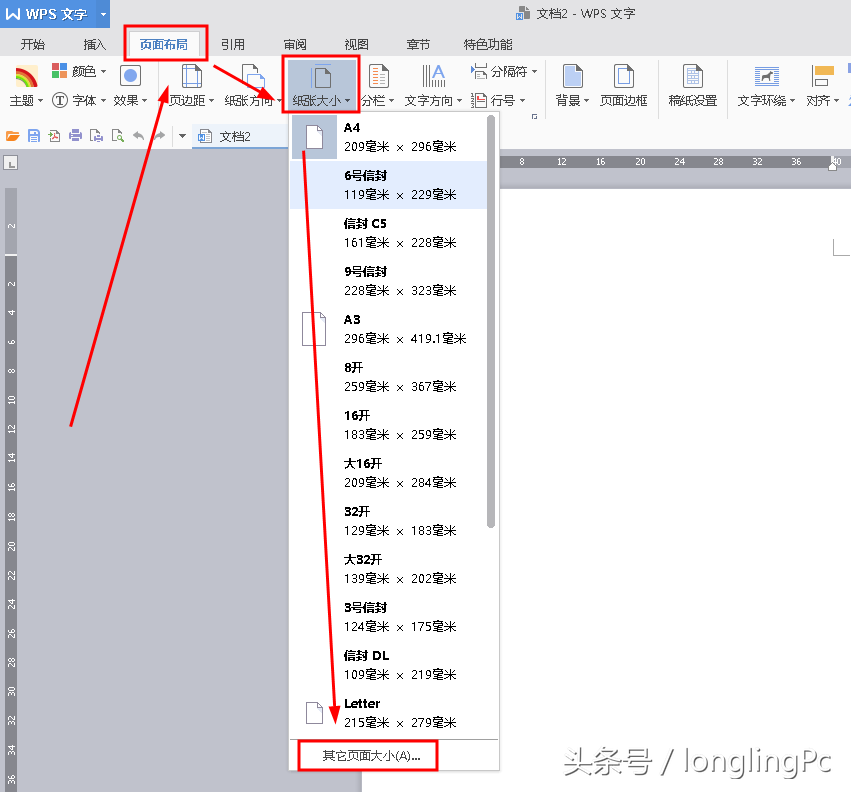Open the 颜色 color scheme option

[79, 71]
